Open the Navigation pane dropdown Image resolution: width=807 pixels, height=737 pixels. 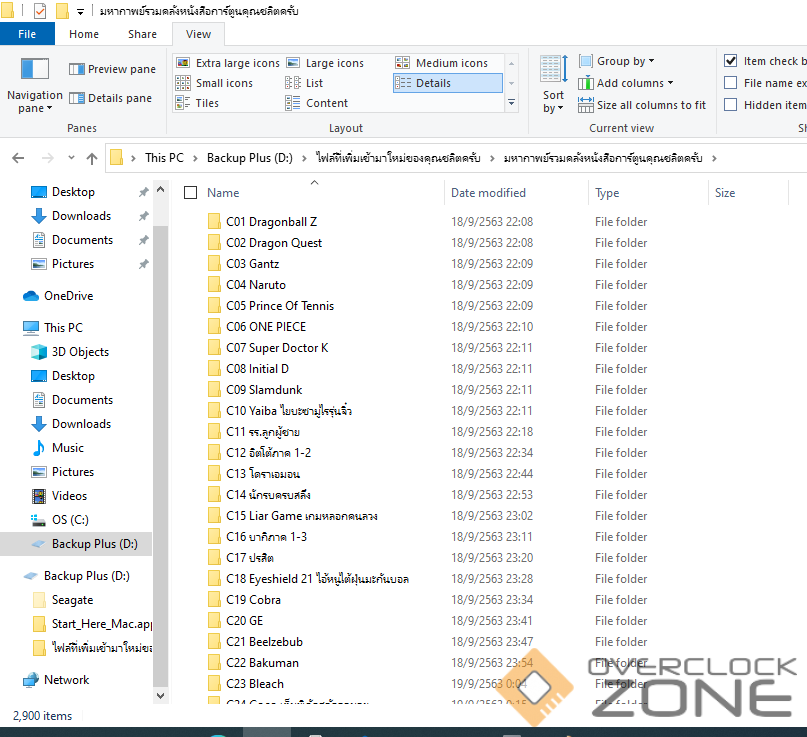(x=34, y=85)
